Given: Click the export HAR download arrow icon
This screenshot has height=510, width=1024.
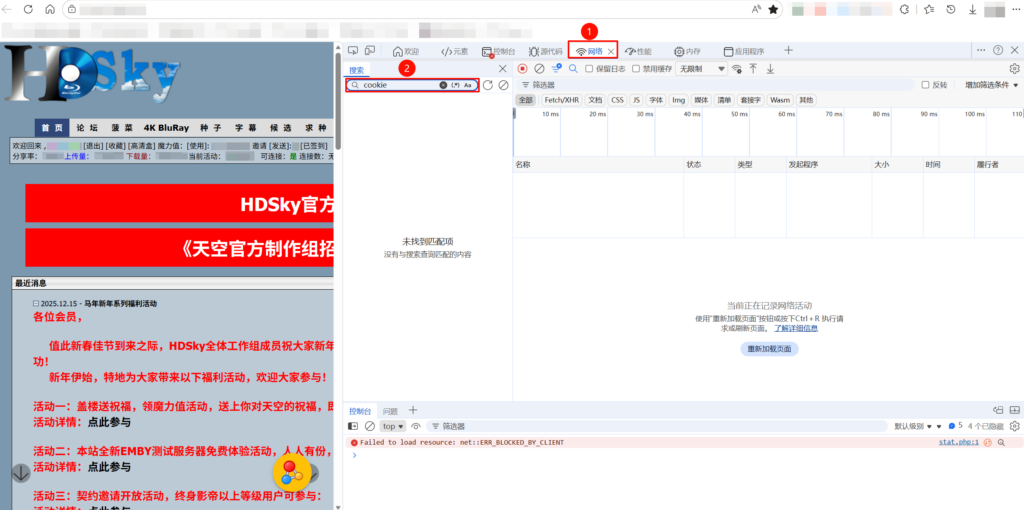Looking at the screenshot, I should coord(770,68).
